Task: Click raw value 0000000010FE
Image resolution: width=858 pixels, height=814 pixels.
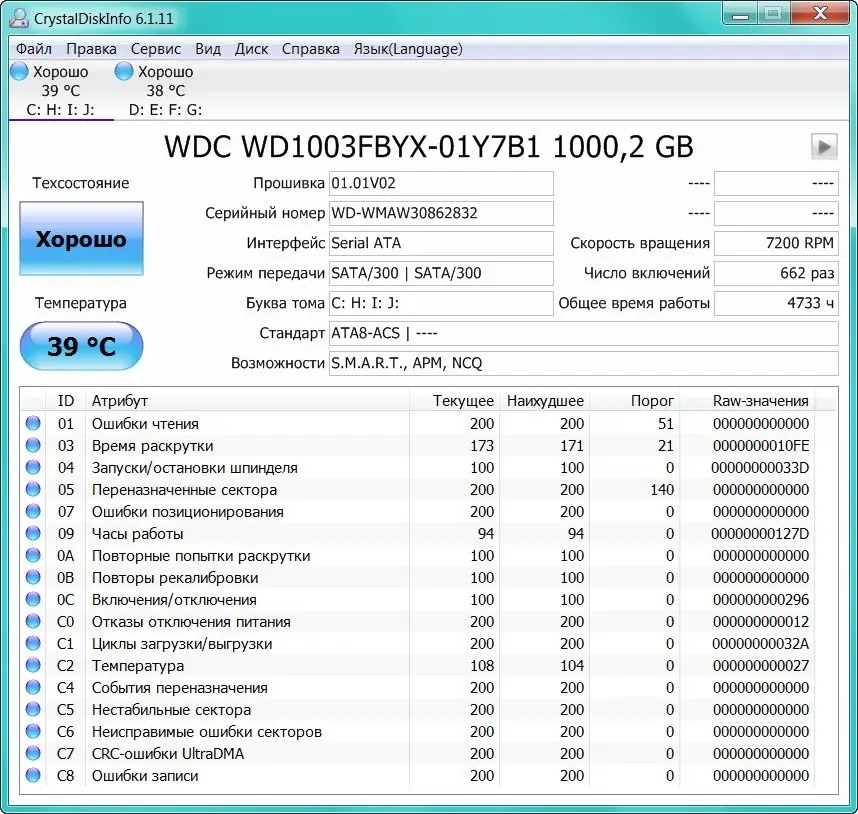Action: click(x=761, y=446)
